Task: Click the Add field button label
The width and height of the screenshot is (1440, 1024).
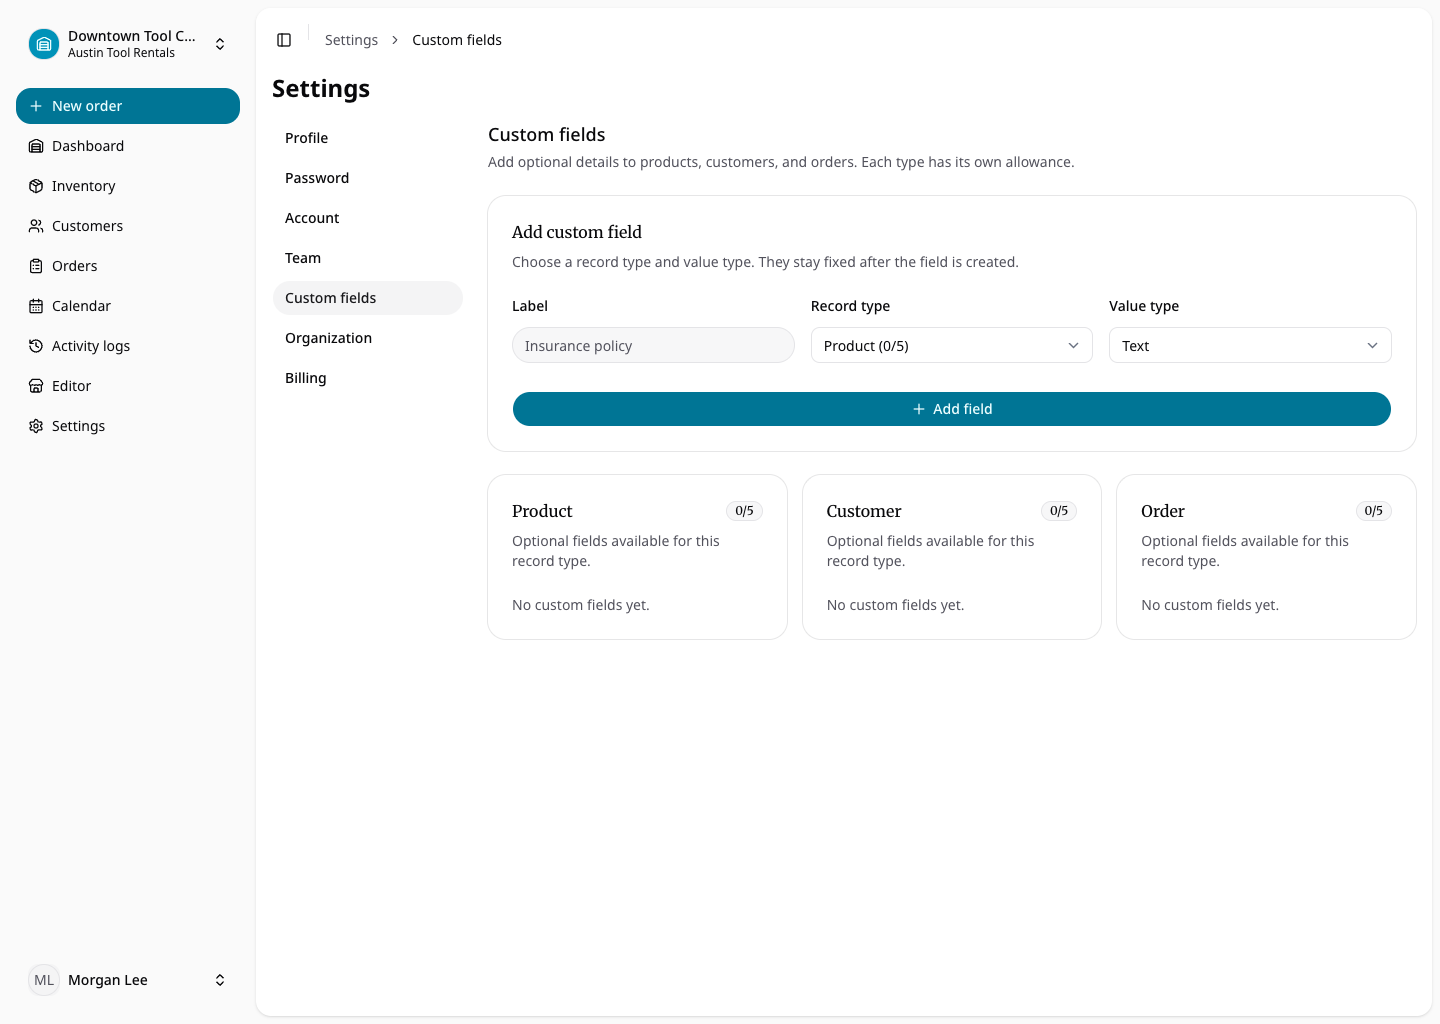Action: click(963, 409)
